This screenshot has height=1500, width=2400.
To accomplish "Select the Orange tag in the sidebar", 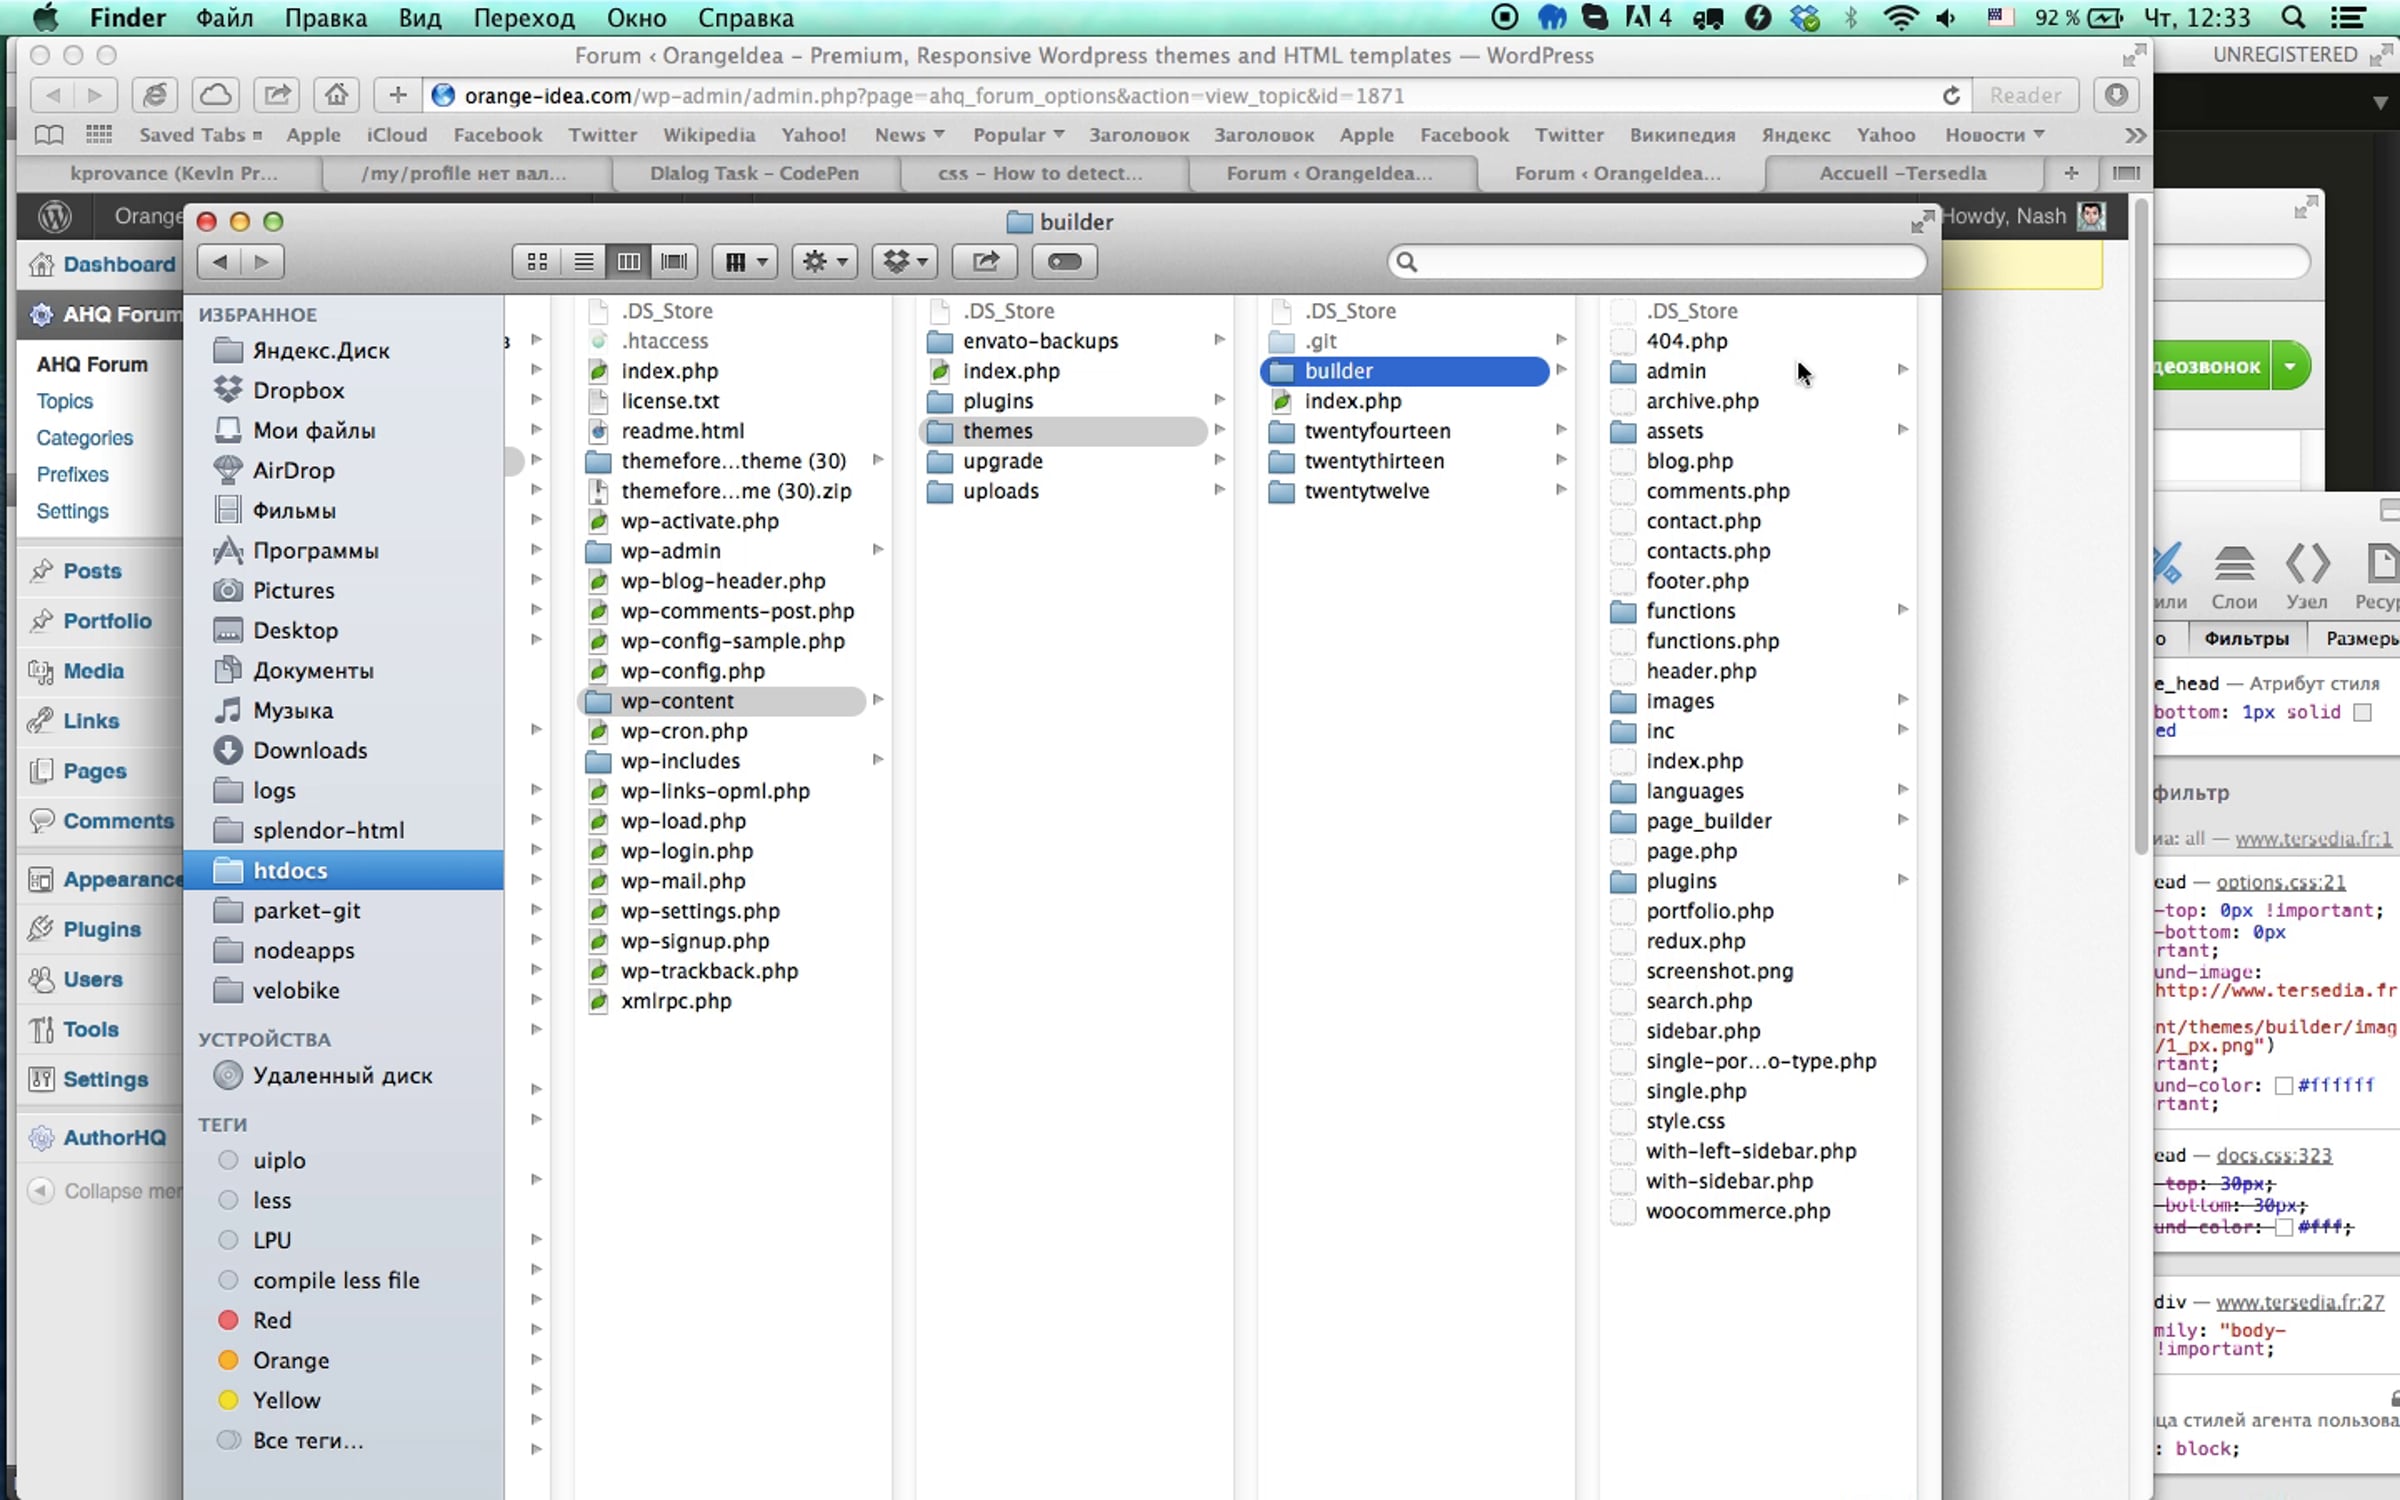I will click(290, 1360).
